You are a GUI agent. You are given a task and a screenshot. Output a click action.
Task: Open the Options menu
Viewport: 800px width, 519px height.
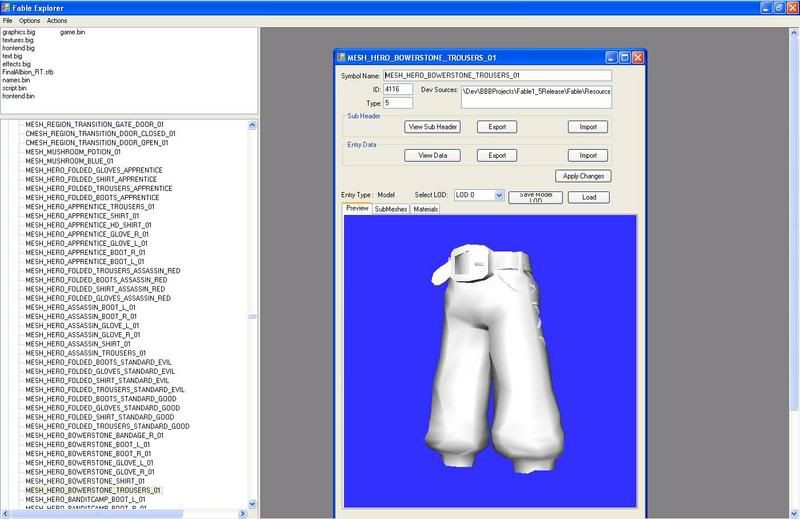tap(30, 21)
